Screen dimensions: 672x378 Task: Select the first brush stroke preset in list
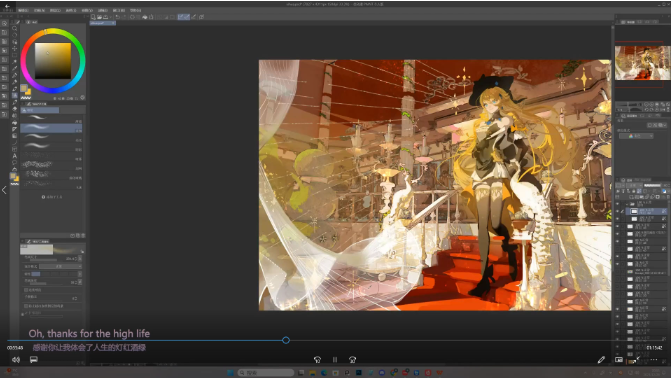51,118
